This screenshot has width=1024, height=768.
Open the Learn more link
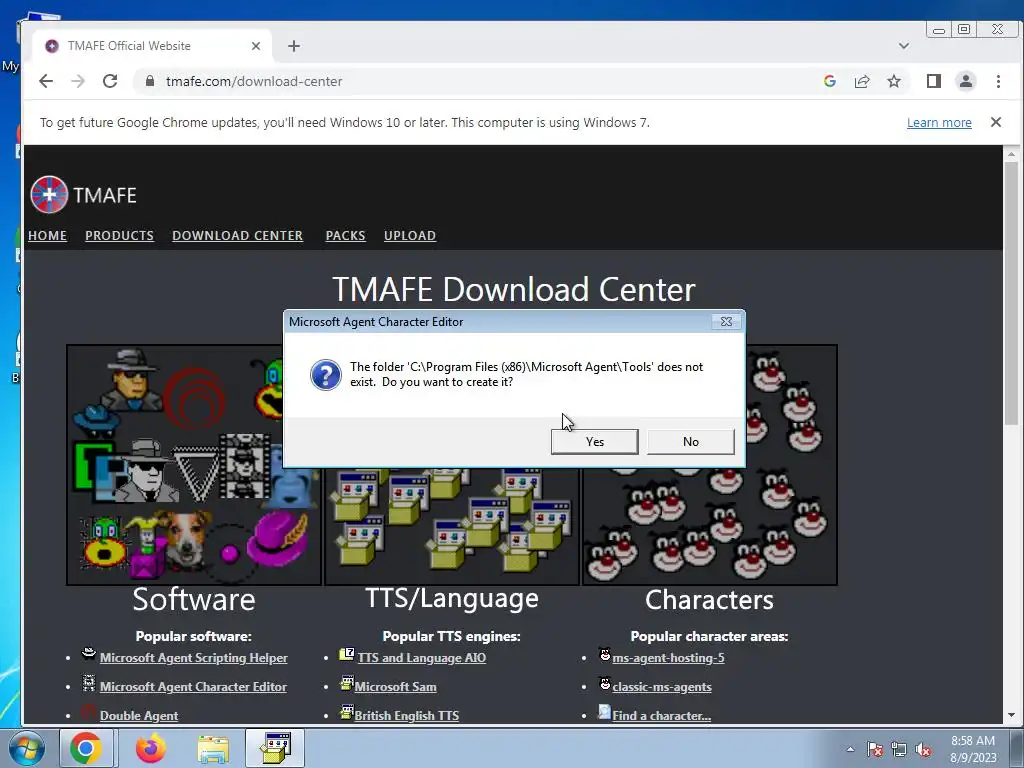(938, 122)
